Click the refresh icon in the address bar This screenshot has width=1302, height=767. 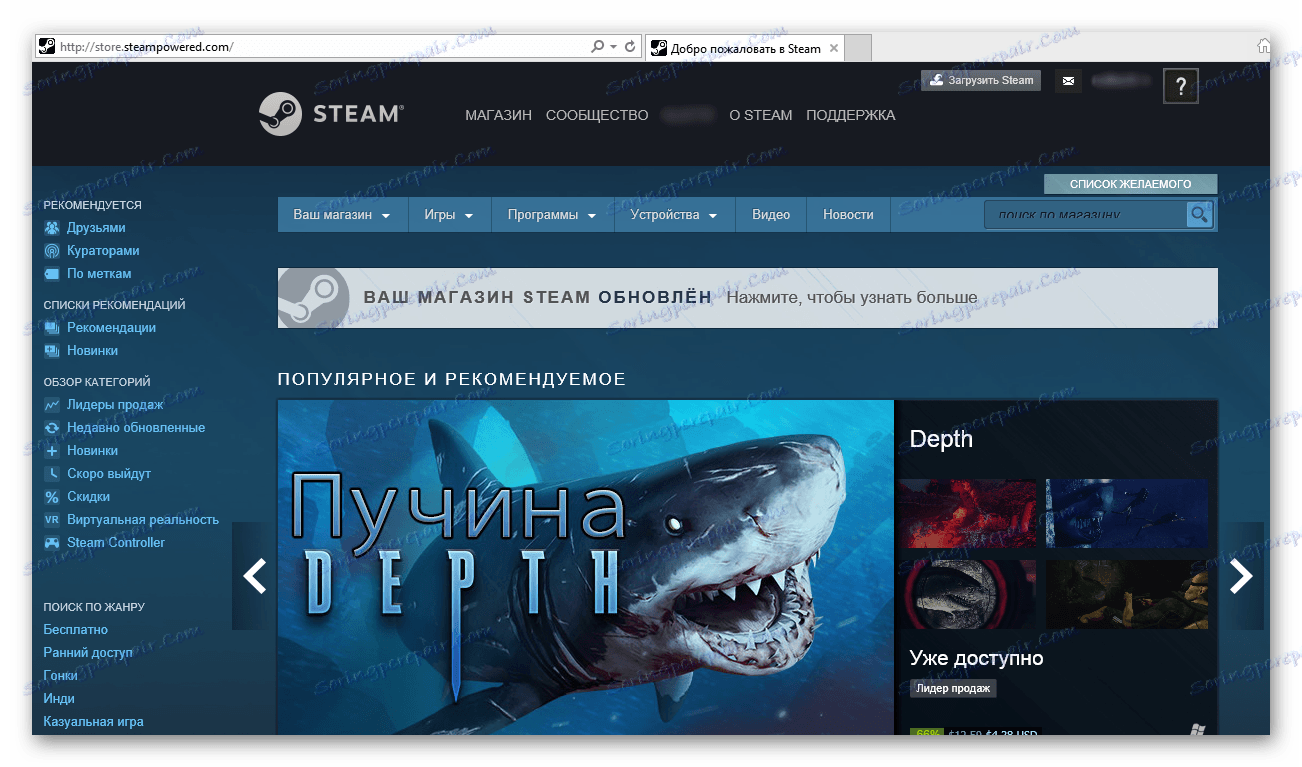pyautogui.click(x=630, y=46)
